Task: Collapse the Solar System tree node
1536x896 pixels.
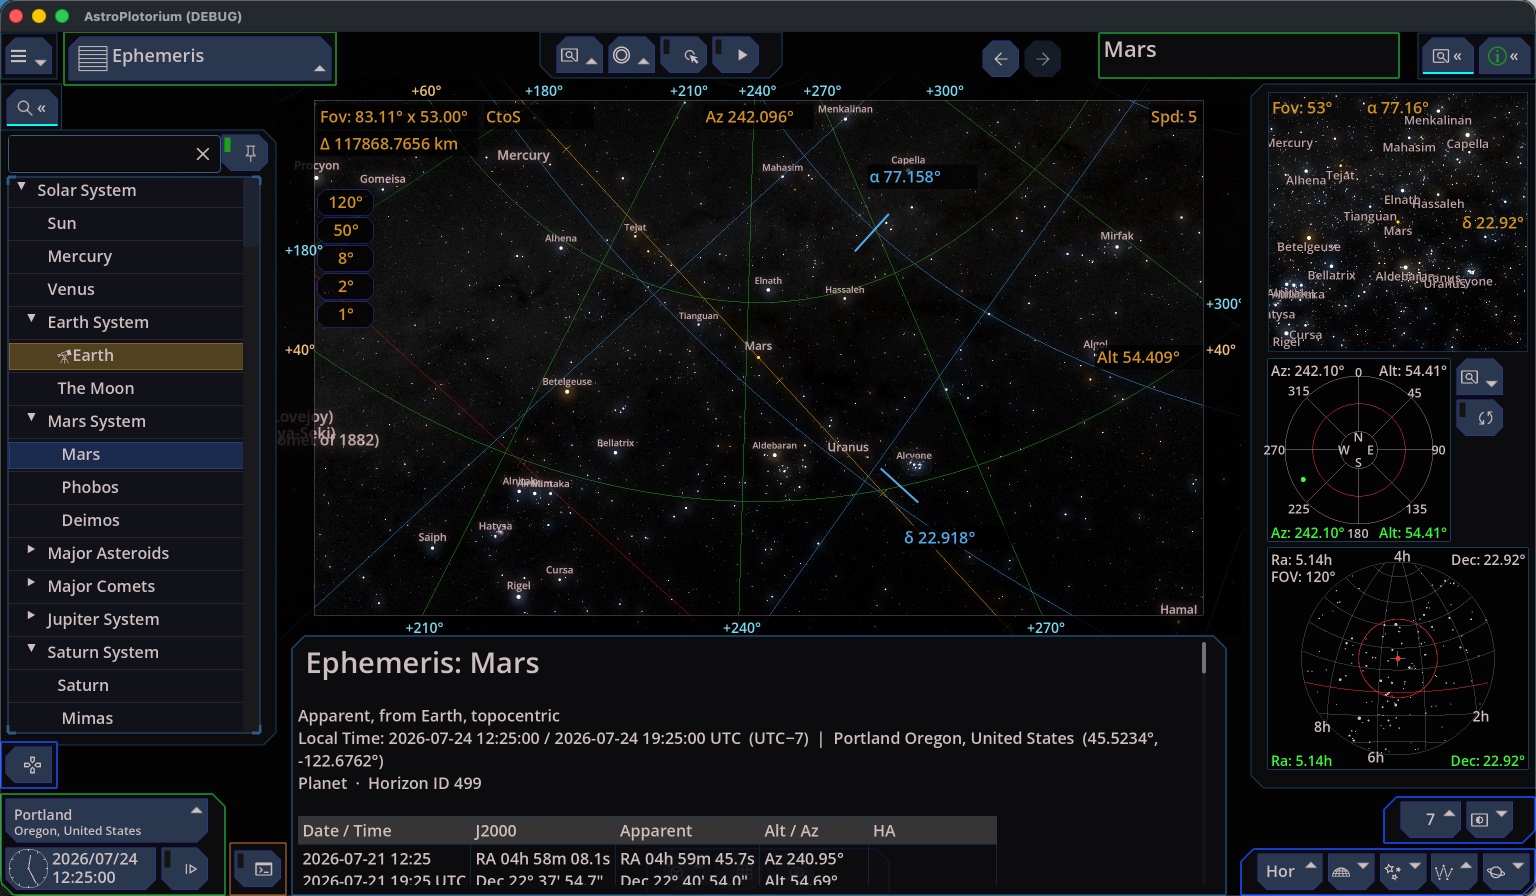Action: tap(22, 188)
